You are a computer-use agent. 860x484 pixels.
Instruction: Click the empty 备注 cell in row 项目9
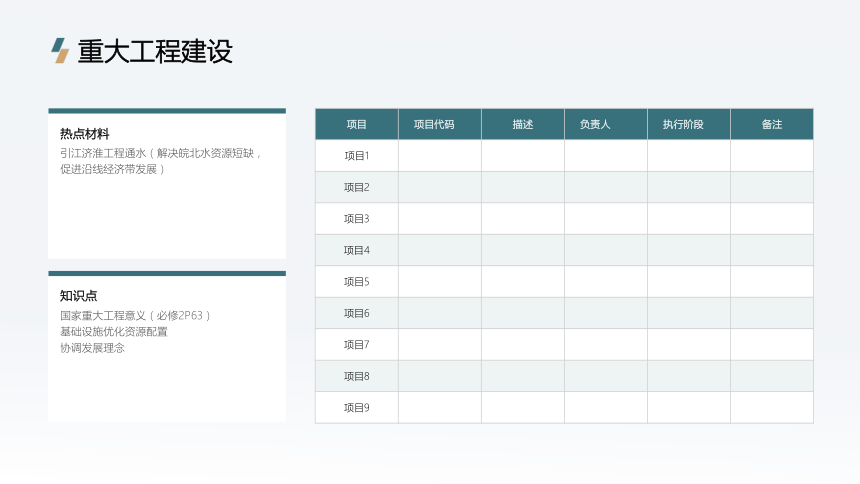(x=772, y=408)
